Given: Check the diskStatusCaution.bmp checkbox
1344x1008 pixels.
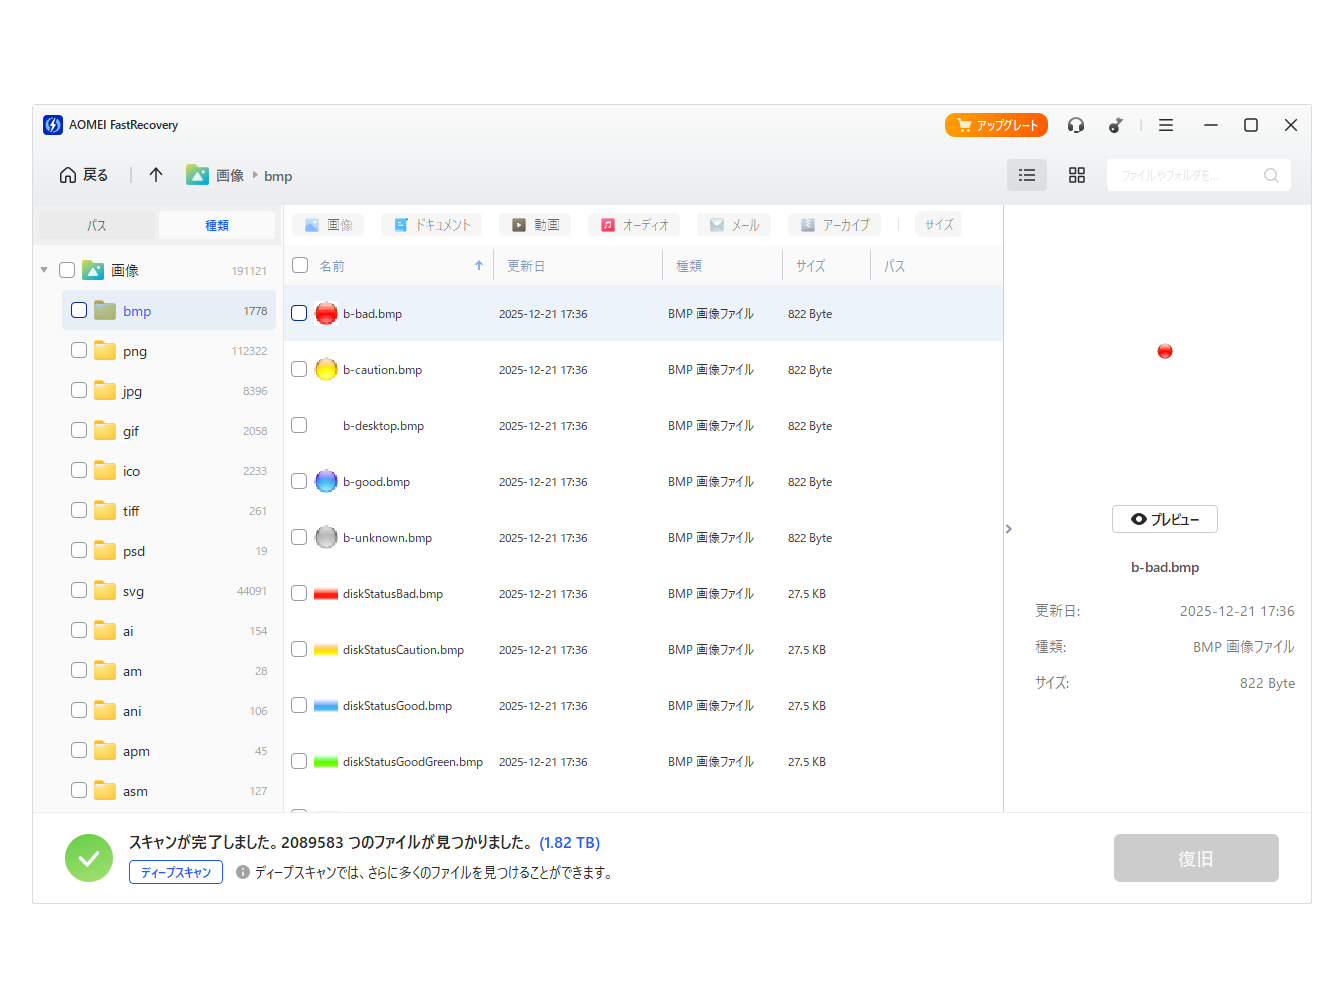Looking at the screenshot, I should (x=299, y=649).
